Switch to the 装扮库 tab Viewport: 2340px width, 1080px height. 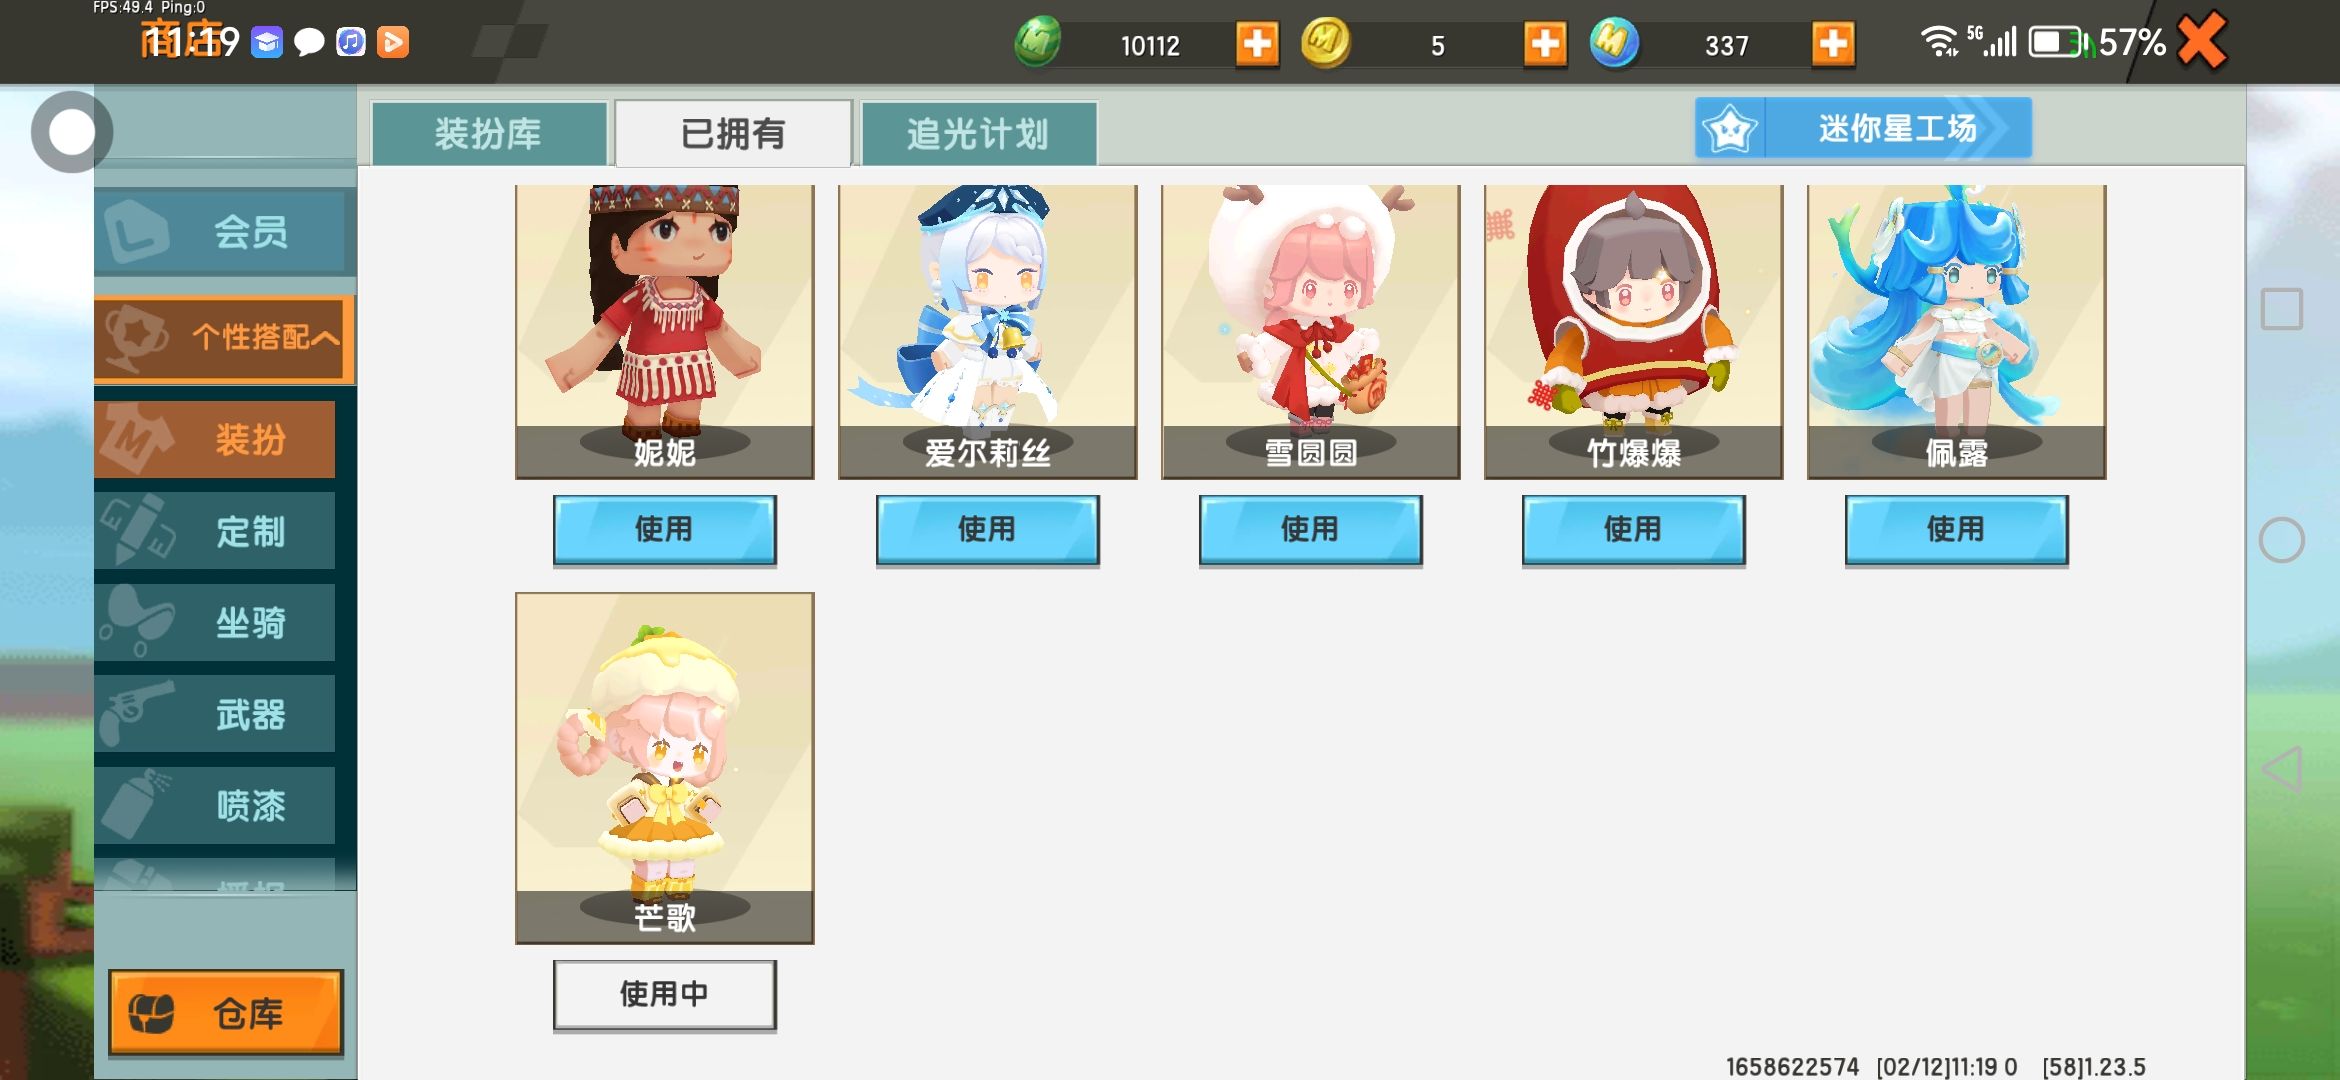point(489,133)
